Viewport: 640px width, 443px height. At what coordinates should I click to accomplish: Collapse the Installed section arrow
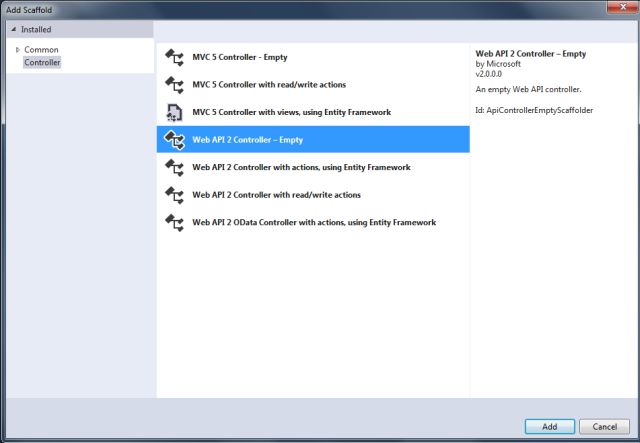coord(13,29)
